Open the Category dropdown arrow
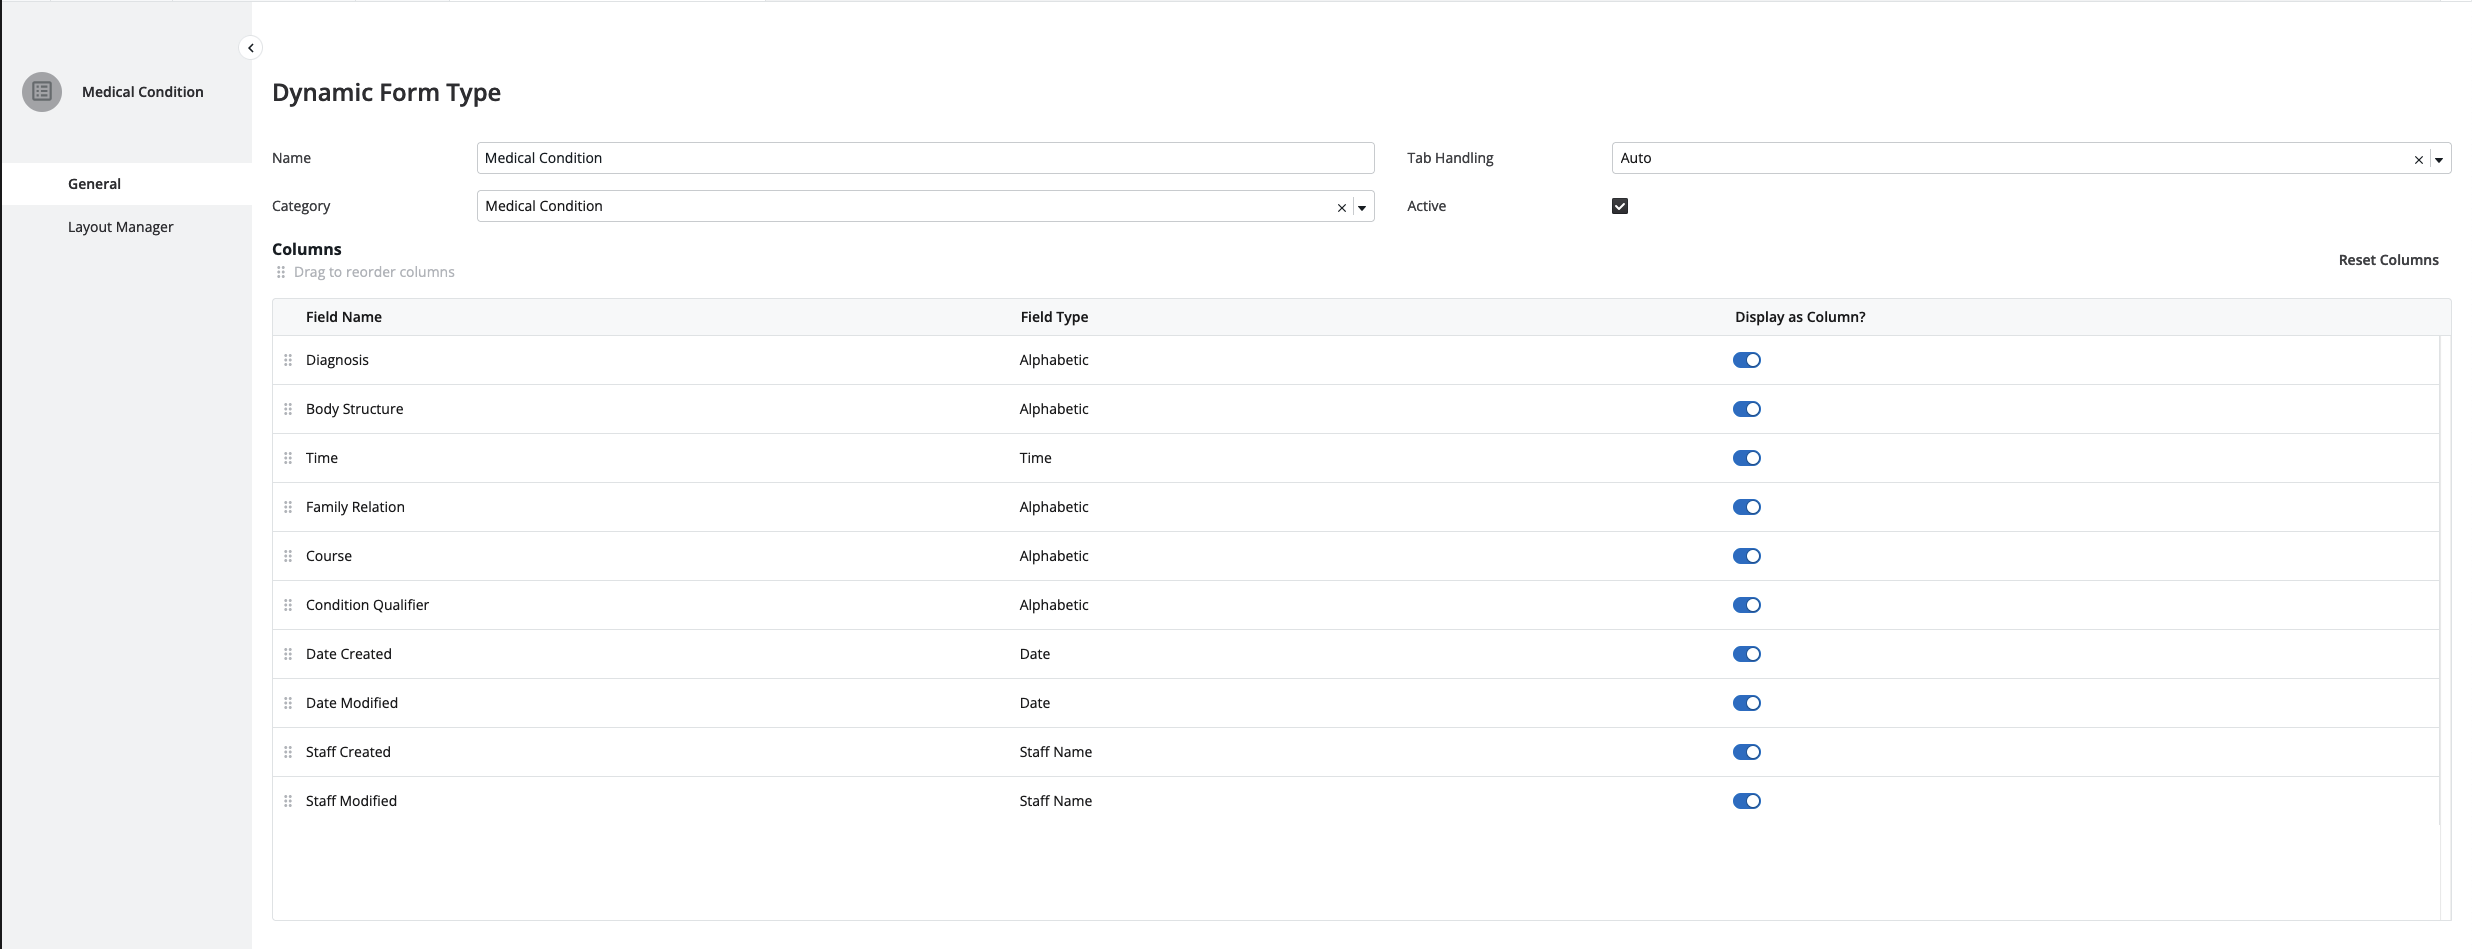This screenshot has height=949, width=2472. point(1362,208)
